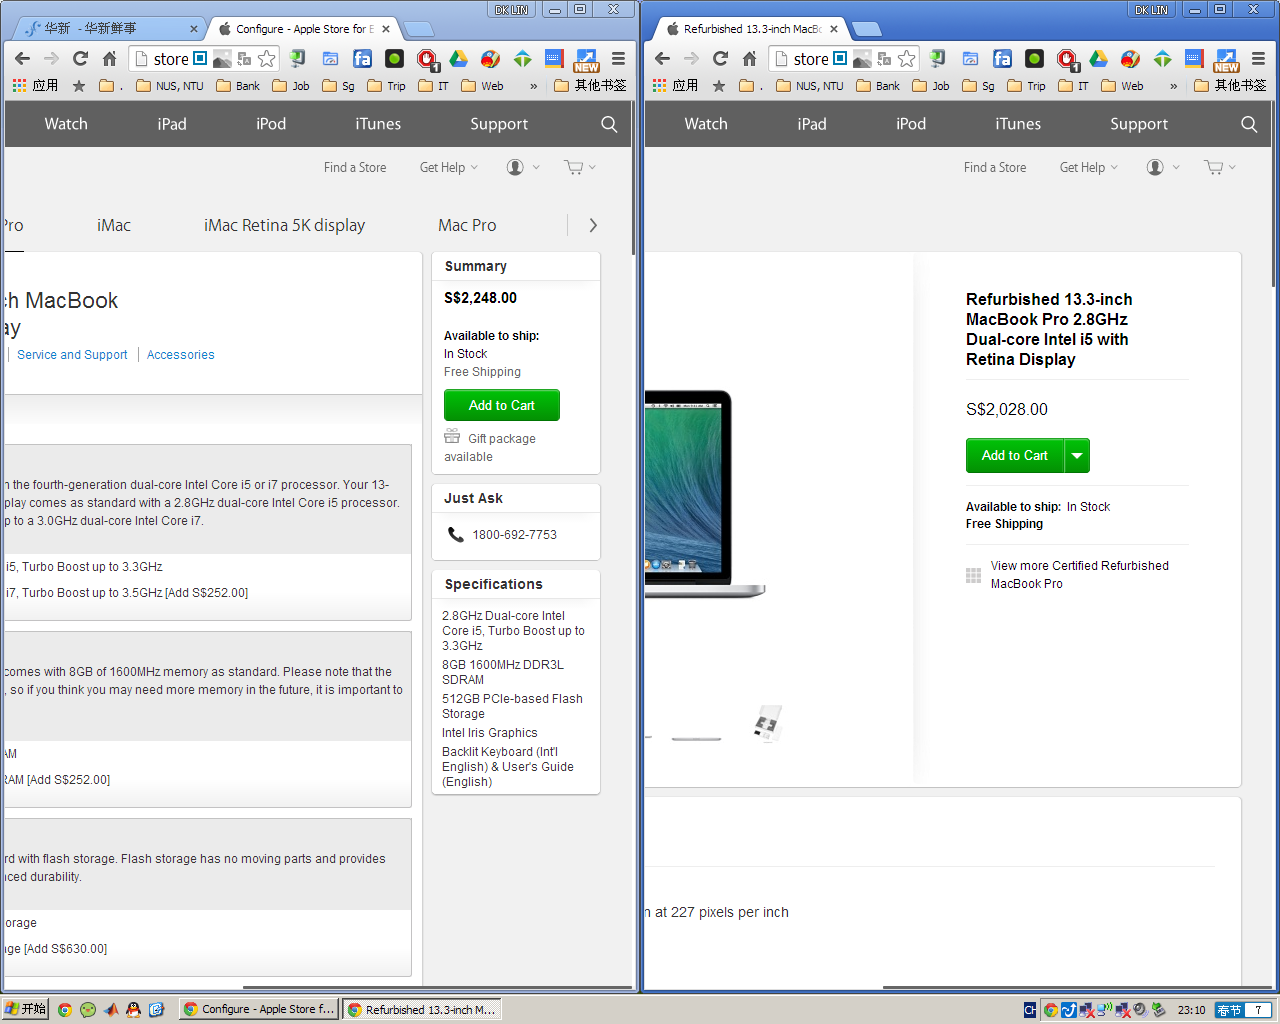Click the Apps grid icon in the left window's bookmarks bar
Viewport: 1280px width, 1024px height.
pos(19,86)
